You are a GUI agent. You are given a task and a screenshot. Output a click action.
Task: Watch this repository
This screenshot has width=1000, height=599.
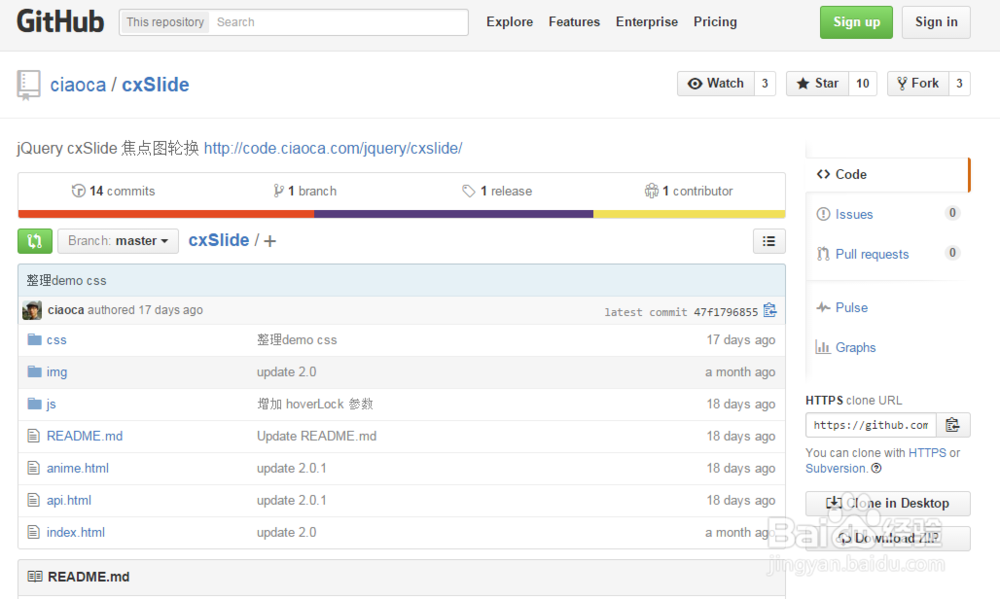716,84
